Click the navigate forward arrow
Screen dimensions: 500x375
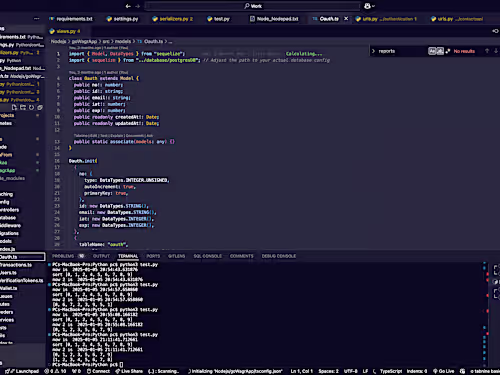tap(138, 6)
